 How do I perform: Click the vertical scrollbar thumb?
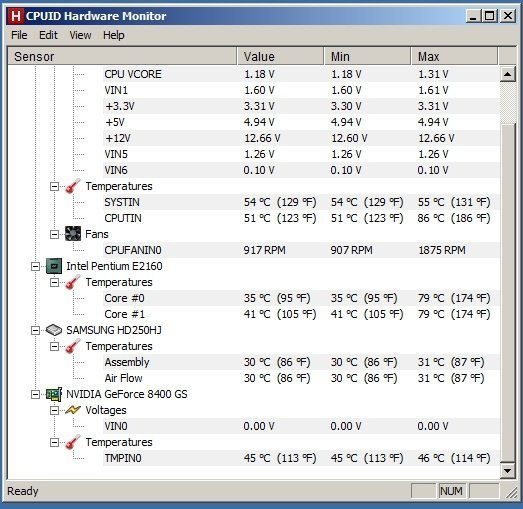(x=507, y=292)
